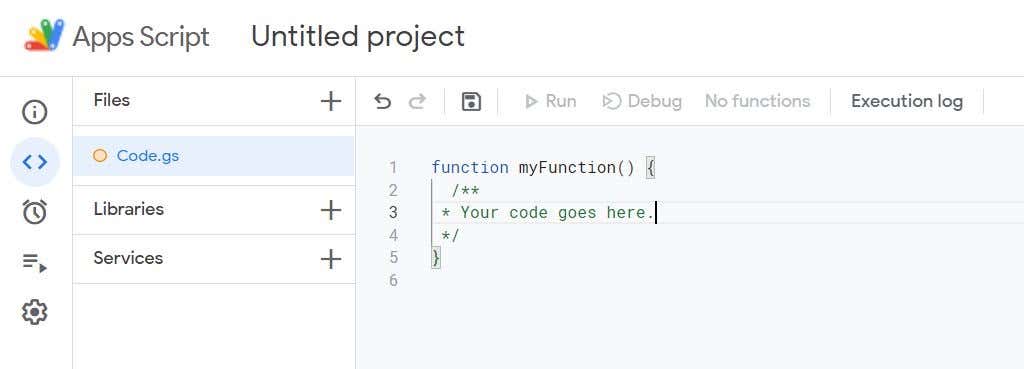Select the Editor code brackets icon
Image resolution: width=1024 pixels, height=369 pixels.
pos(35,162)
